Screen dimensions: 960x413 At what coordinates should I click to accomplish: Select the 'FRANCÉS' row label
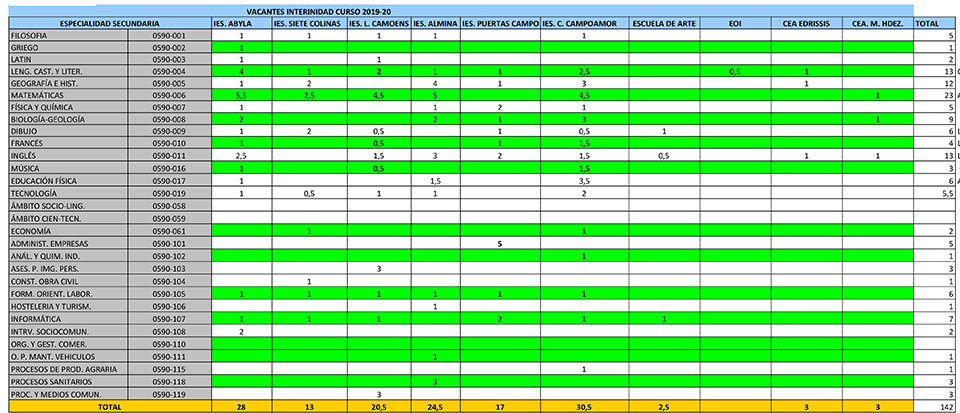point(69,143)
